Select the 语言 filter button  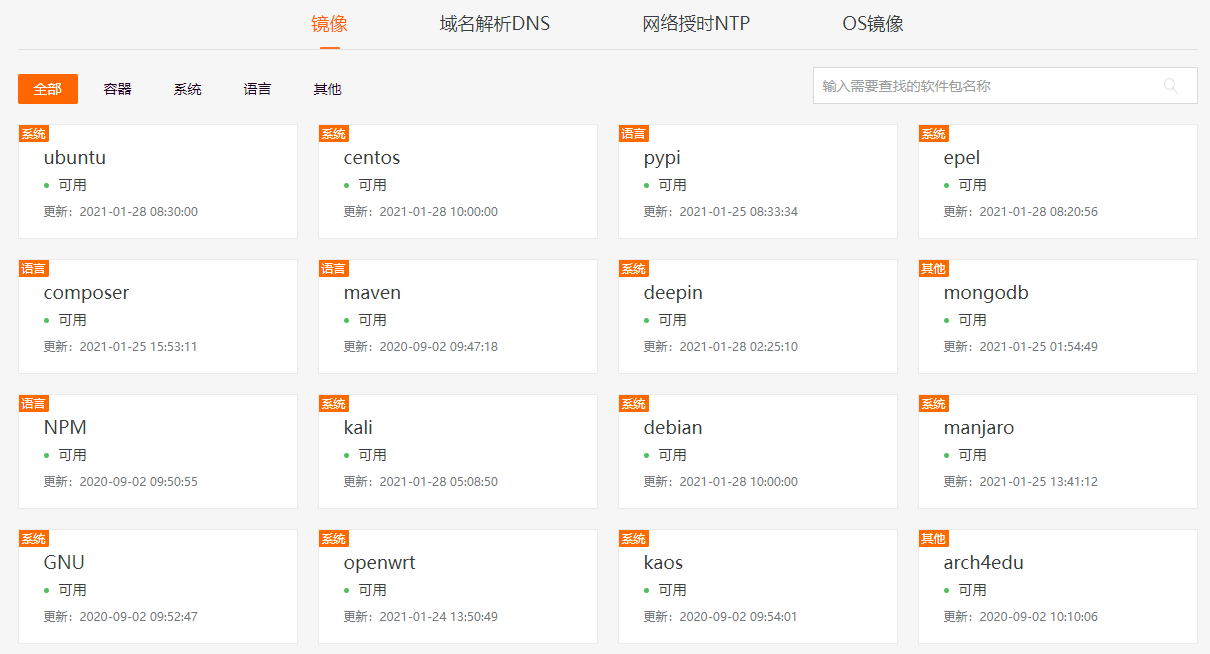257,88
